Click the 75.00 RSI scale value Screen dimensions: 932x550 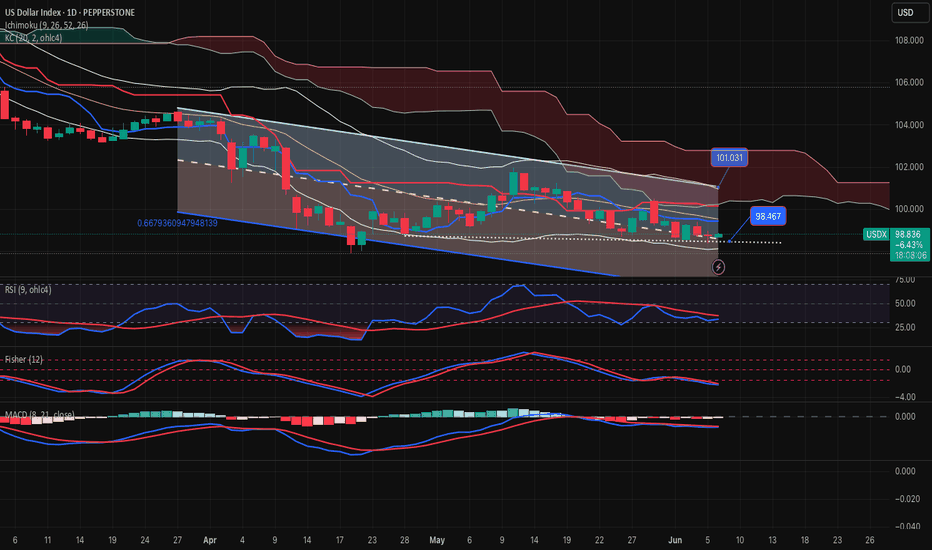pos(905,279)
